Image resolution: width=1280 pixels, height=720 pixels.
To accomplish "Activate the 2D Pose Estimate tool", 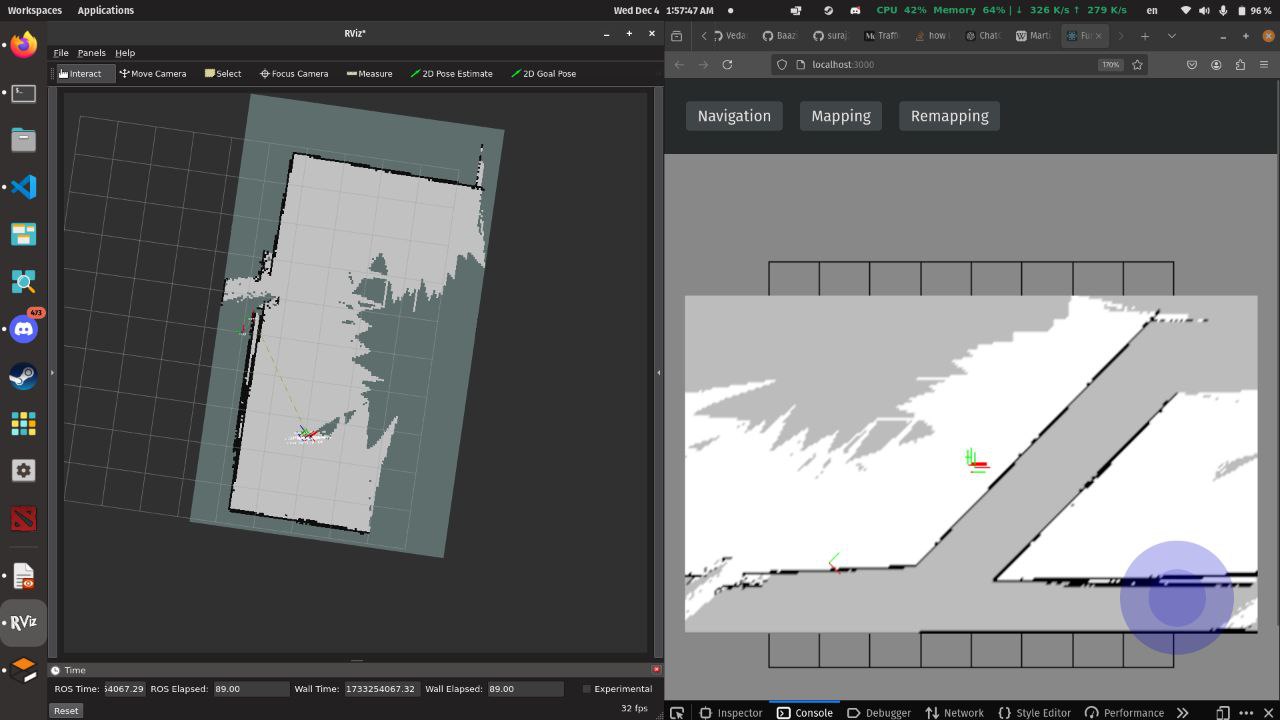I will pyautogui.click(x=451, y=73).
